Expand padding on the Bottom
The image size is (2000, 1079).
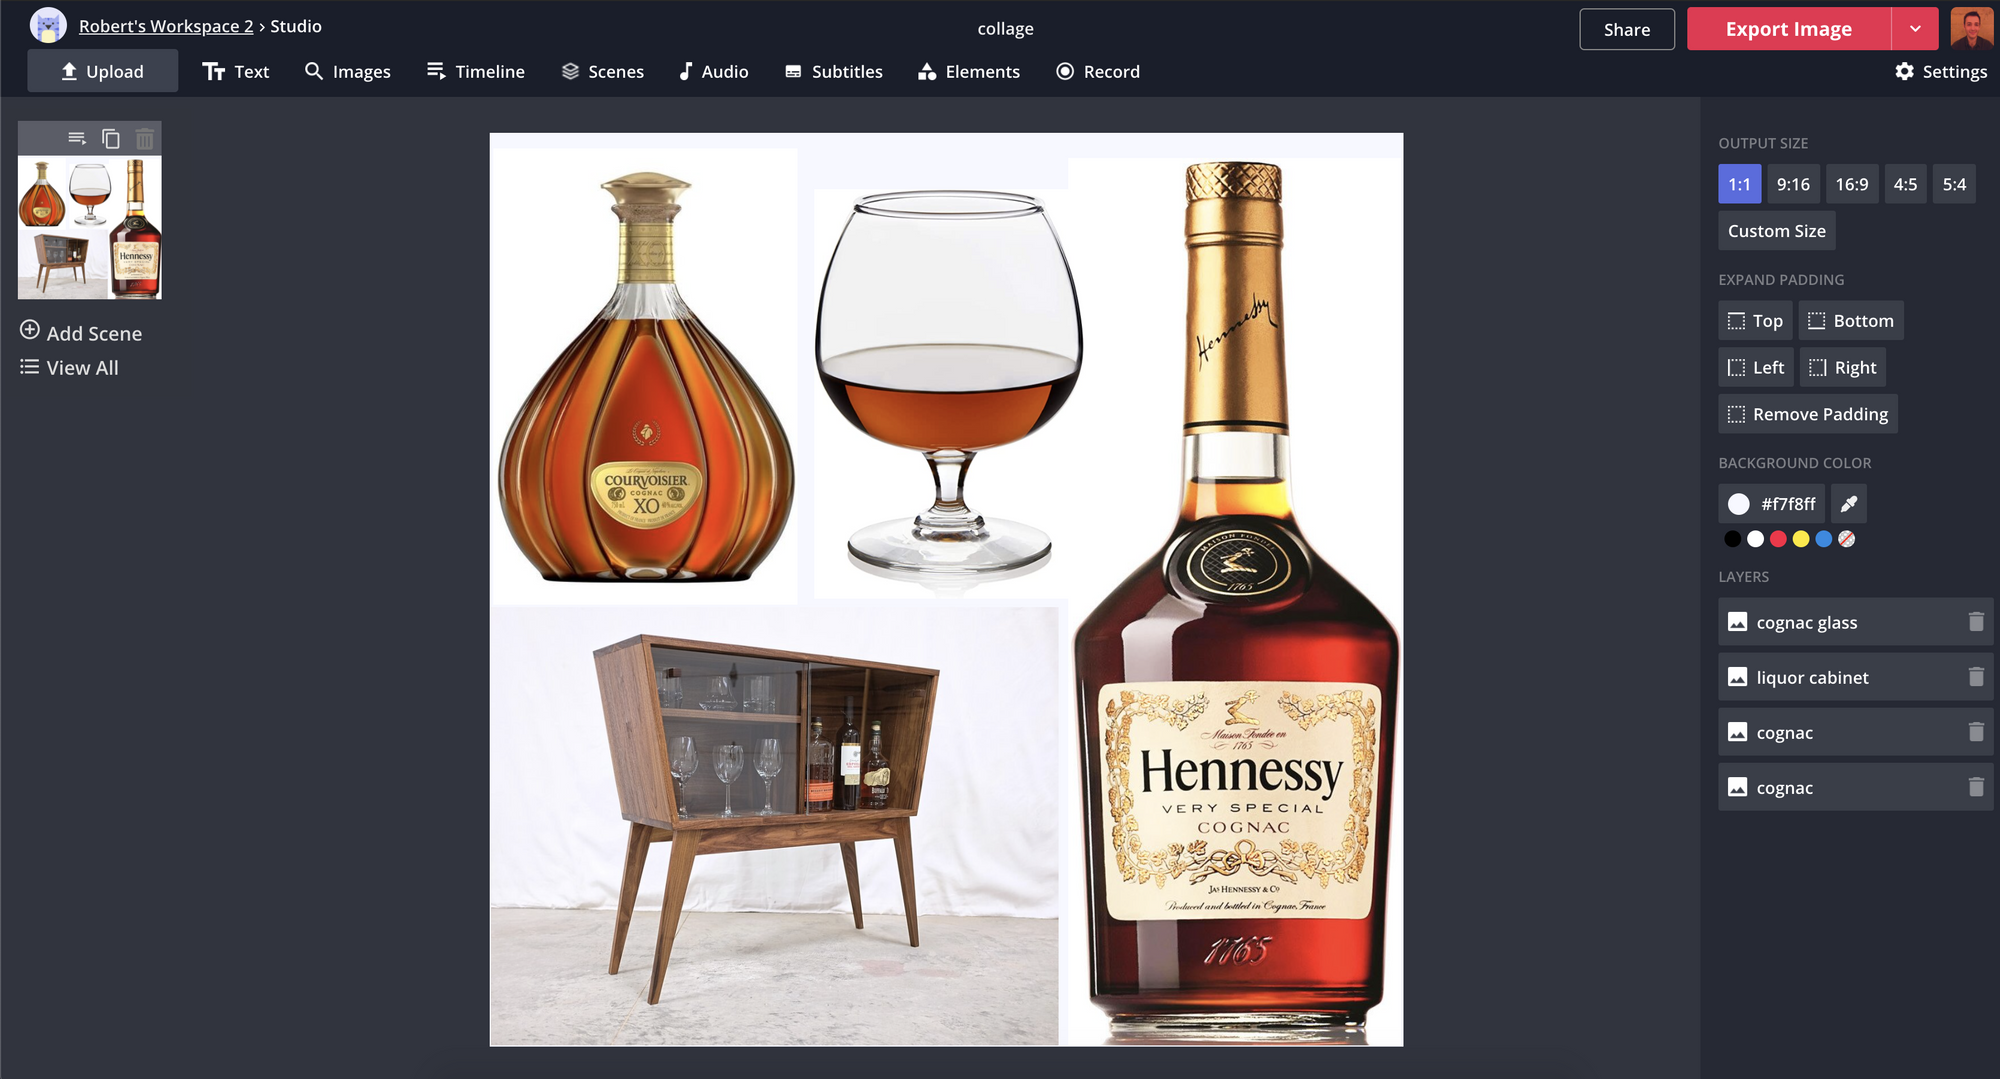coord(1851,321)
